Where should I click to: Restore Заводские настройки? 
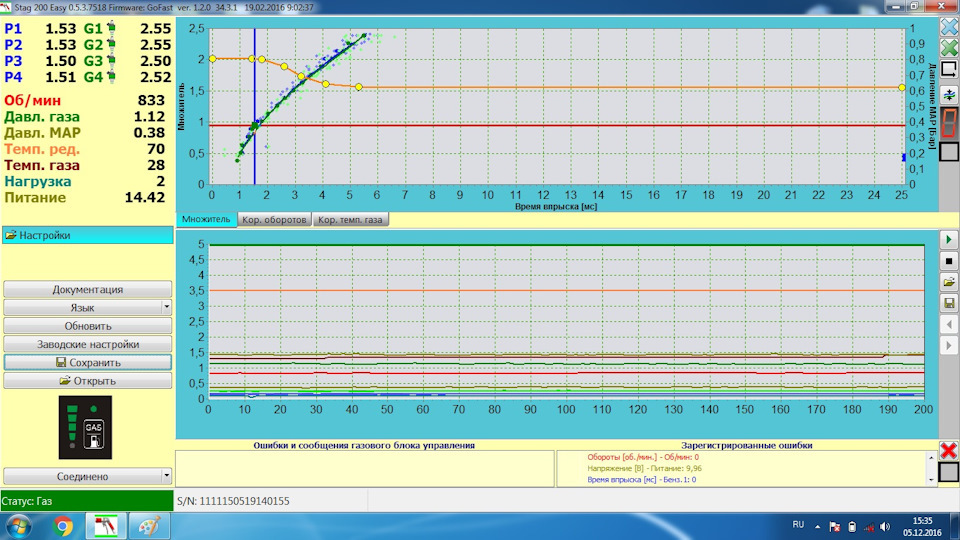pyautogui.click(x=88, y=344)
